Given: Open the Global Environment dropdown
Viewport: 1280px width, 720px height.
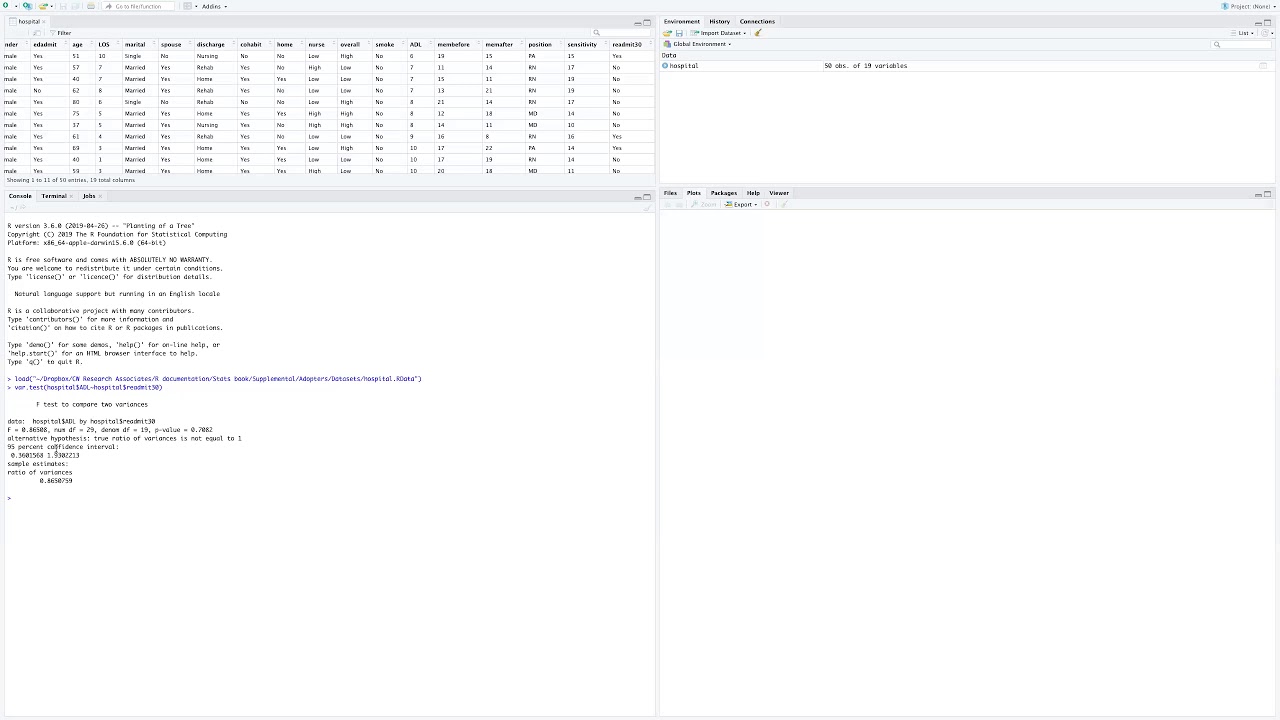Looking at the screenshot, I should [697, 44].
